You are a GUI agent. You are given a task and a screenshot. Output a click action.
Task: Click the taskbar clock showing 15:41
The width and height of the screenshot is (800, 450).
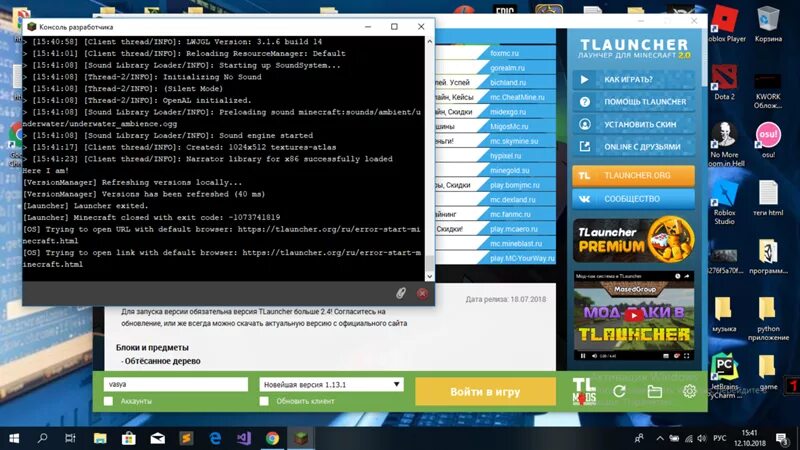point(749,438)
